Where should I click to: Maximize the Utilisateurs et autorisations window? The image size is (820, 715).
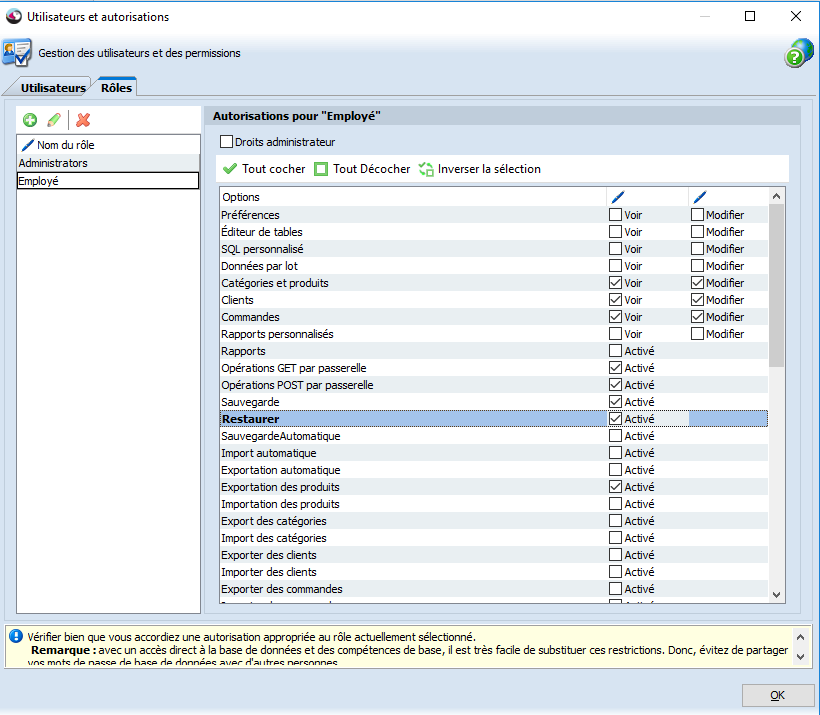pos(750,16)
